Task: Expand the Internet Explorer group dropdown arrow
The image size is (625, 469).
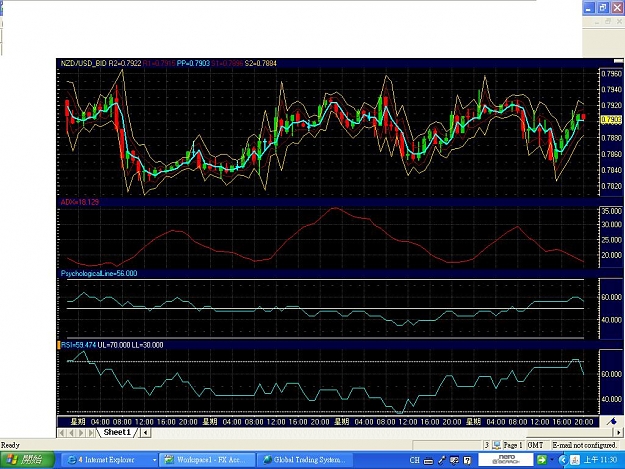Action: tap(154, 460)
